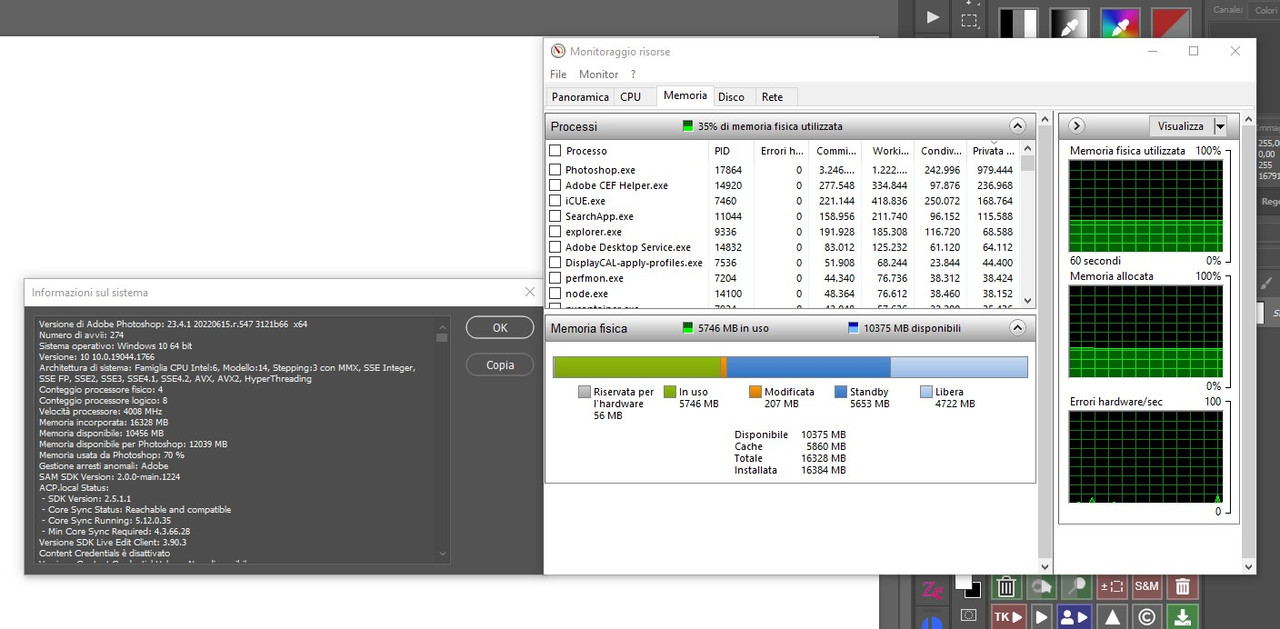Open the Visualizza dropdown arrow
Image resolution: width=1280 pixels, height=629 pixels.
point(1219,126)
